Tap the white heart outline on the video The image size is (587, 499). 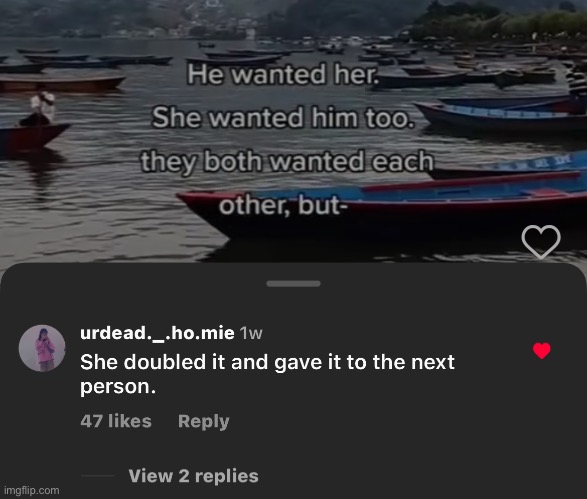tap(541, 242)
